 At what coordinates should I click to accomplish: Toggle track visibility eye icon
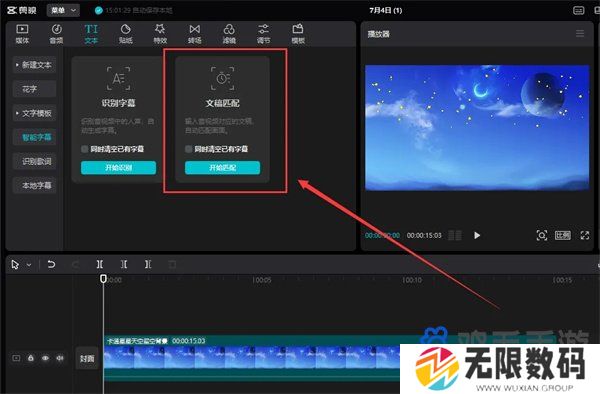pos(45,358)
